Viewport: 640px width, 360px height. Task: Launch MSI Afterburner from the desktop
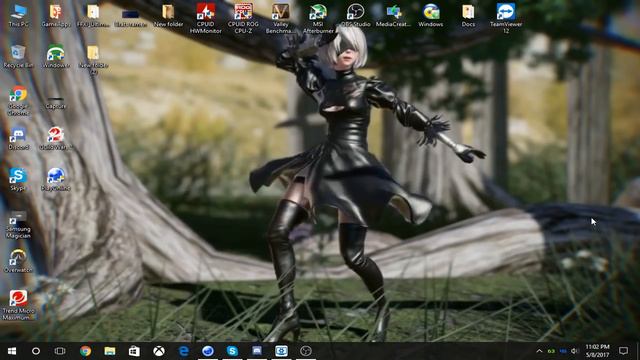(318, 18)
